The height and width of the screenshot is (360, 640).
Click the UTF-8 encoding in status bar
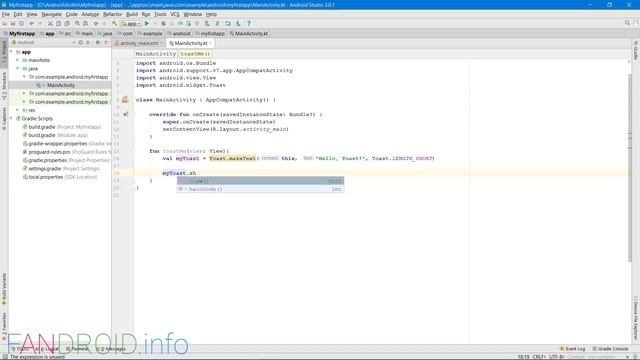556,357
